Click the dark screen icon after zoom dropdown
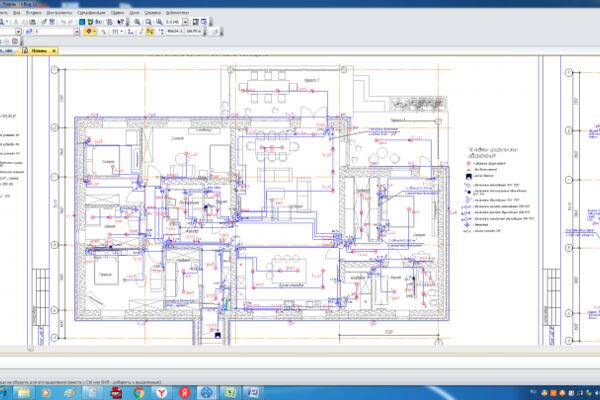Image resolution: width=600 pixels, height=400 pixels. pyautogui.click(x=196, y=22)
